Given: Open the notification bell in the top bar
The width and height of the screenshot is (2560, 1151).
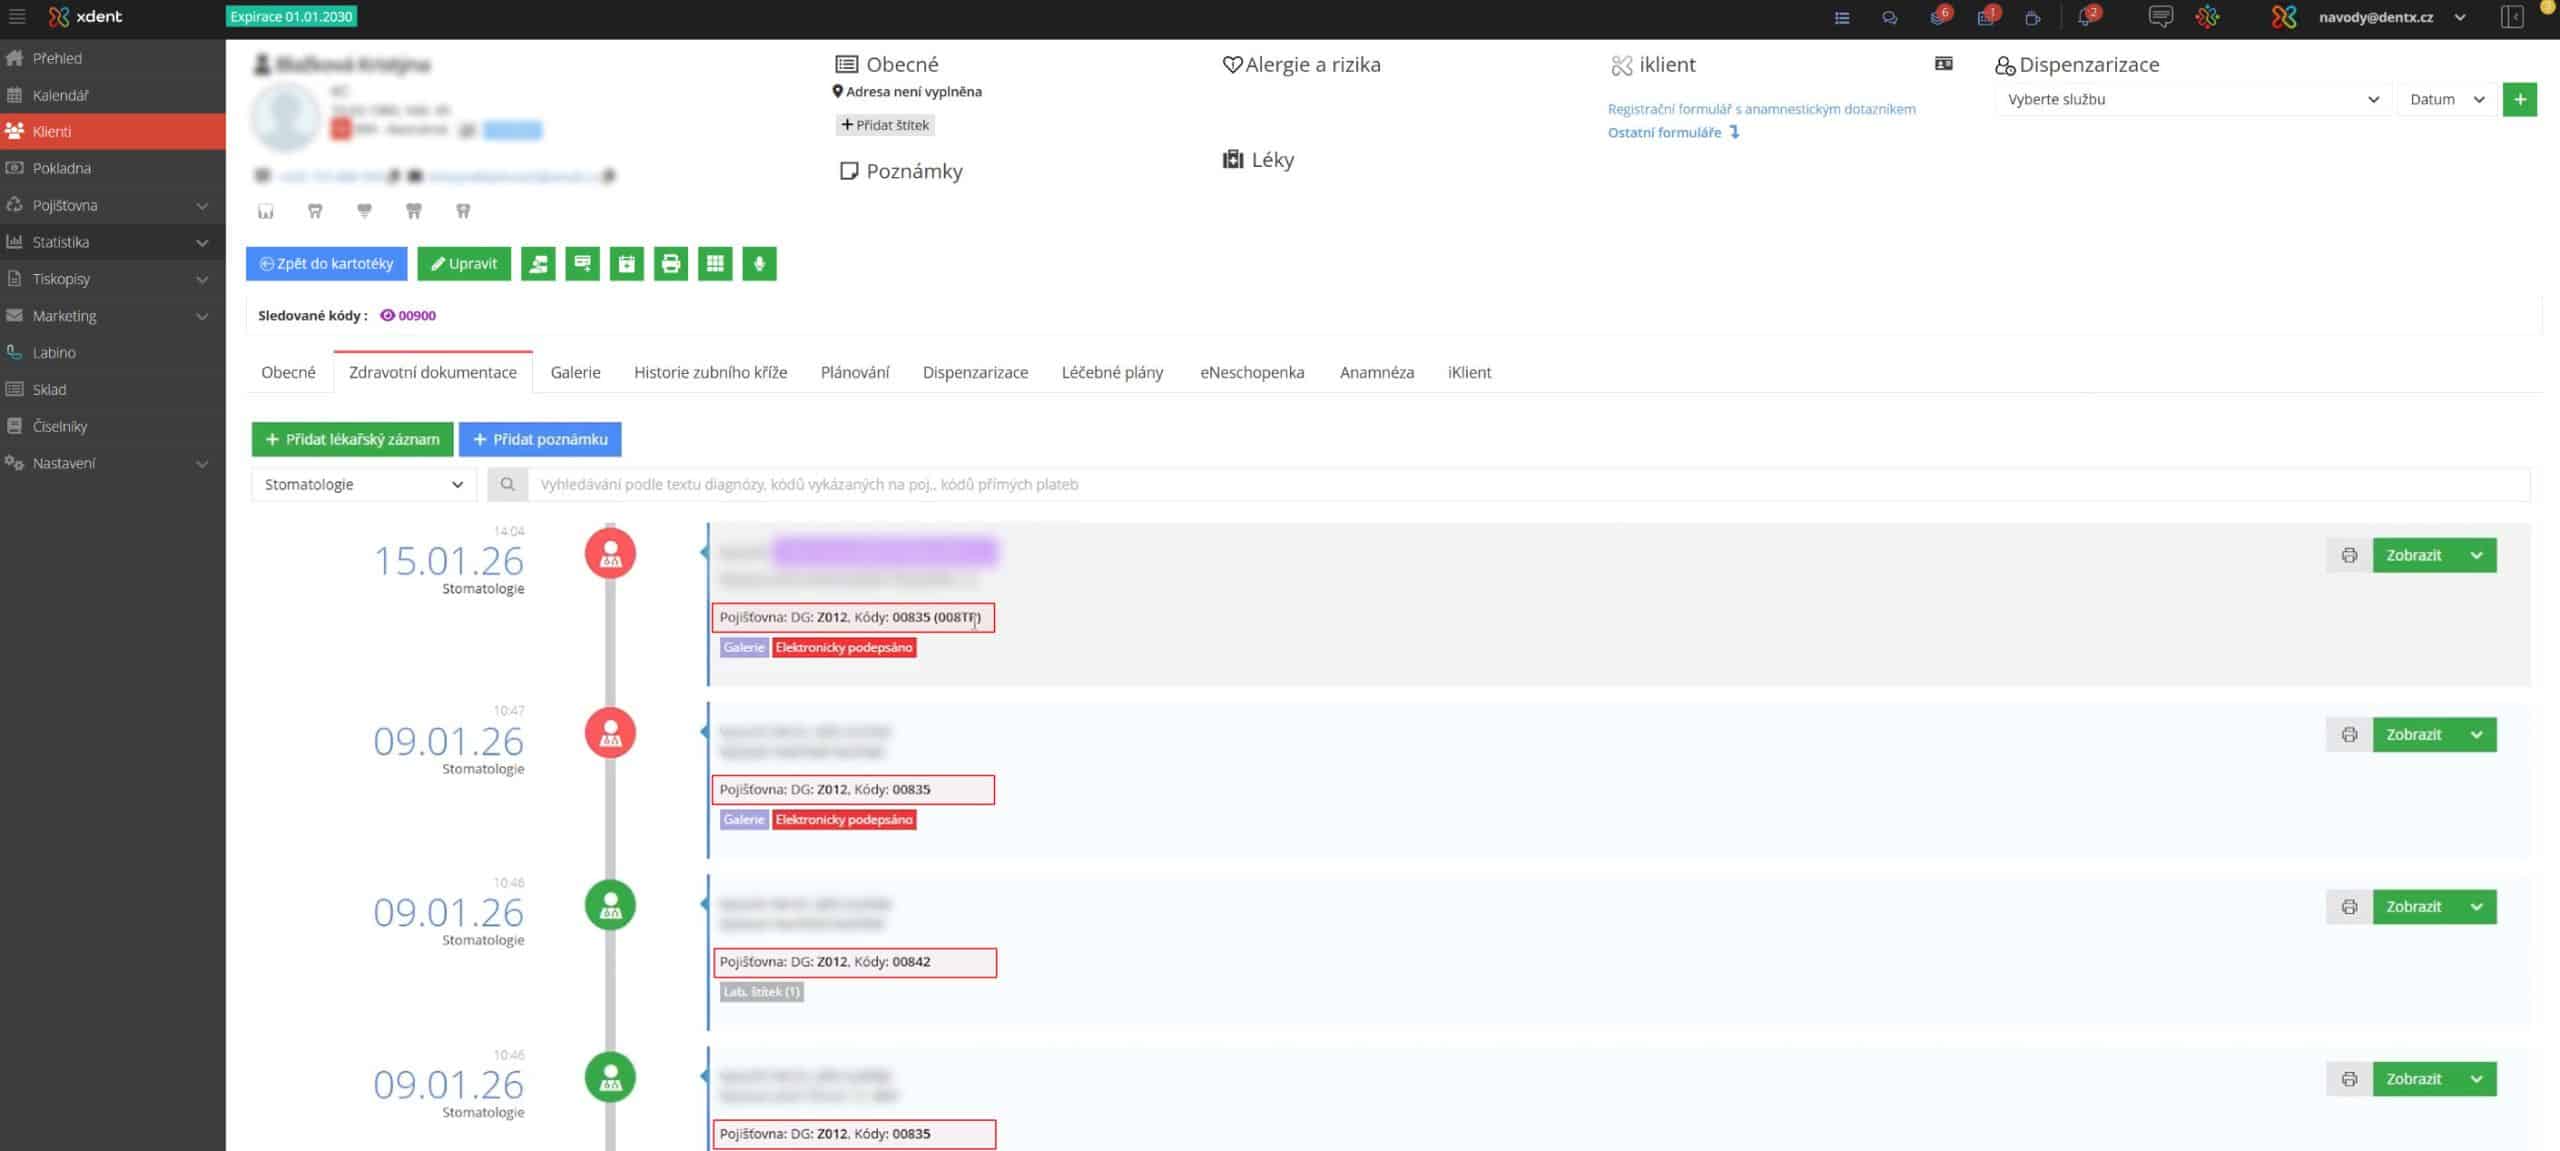Looking at the screenshot, I should 2084,18.
